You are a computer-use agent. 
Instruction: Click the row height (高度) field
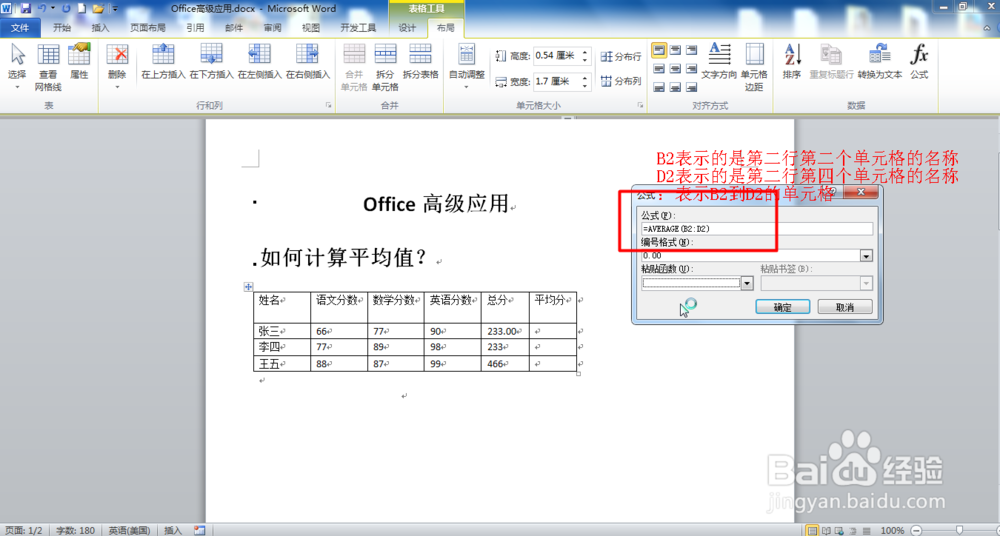click(556, 56)
